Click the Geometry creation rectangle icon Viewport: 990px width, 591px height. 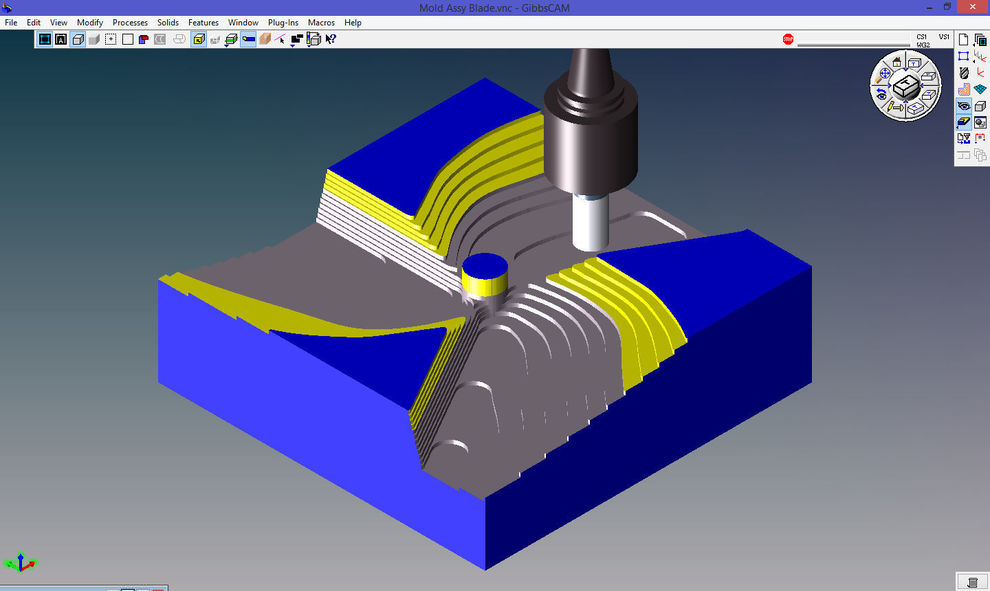pos(964,56)
